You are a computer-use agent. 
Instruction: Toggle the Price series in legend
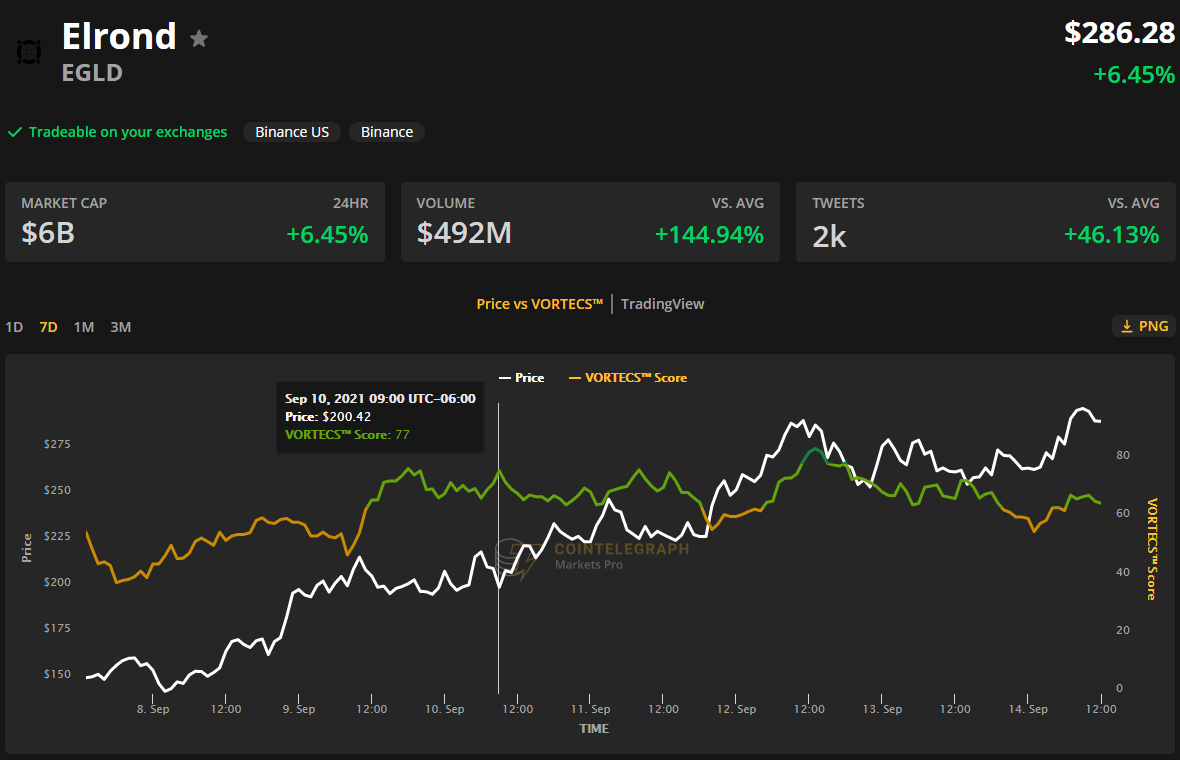pos(522,378)
